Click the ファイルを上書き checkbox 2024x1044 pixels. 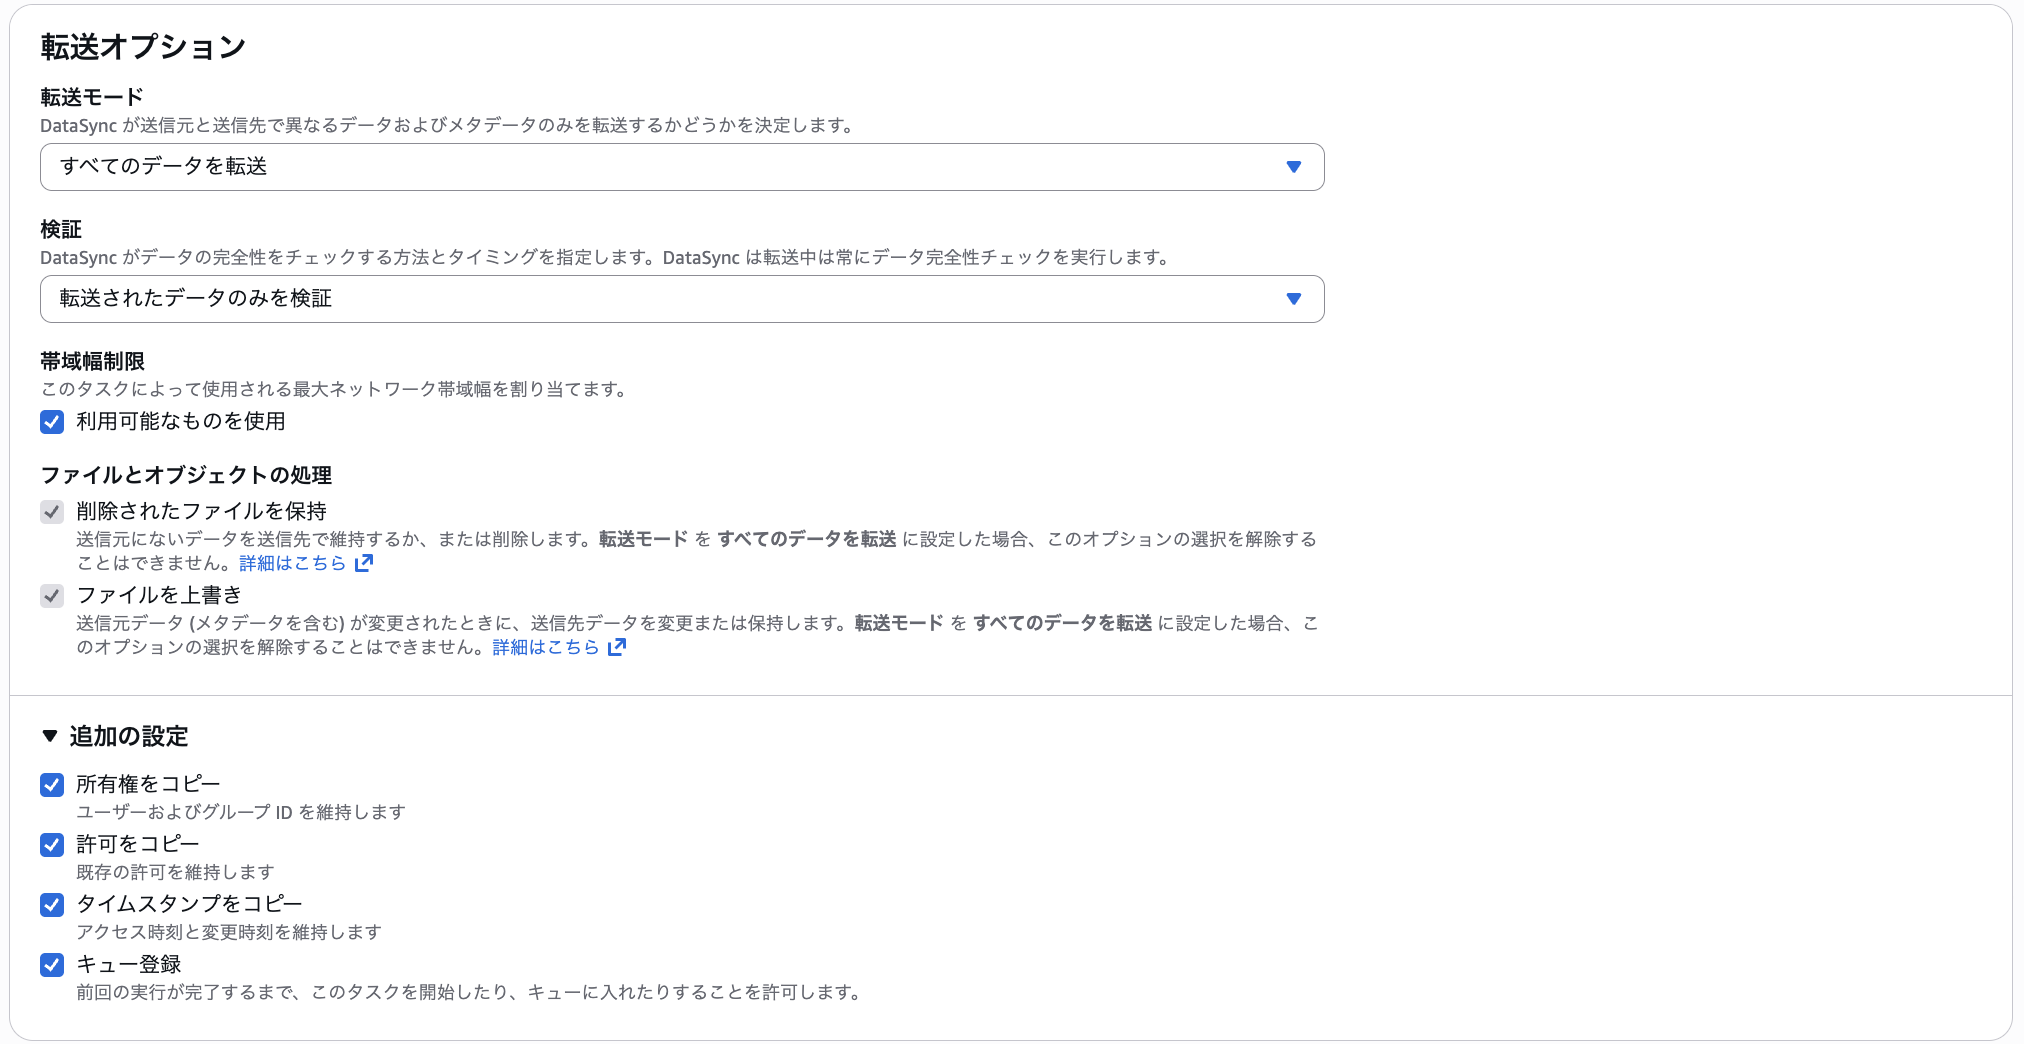pos(51,595)
